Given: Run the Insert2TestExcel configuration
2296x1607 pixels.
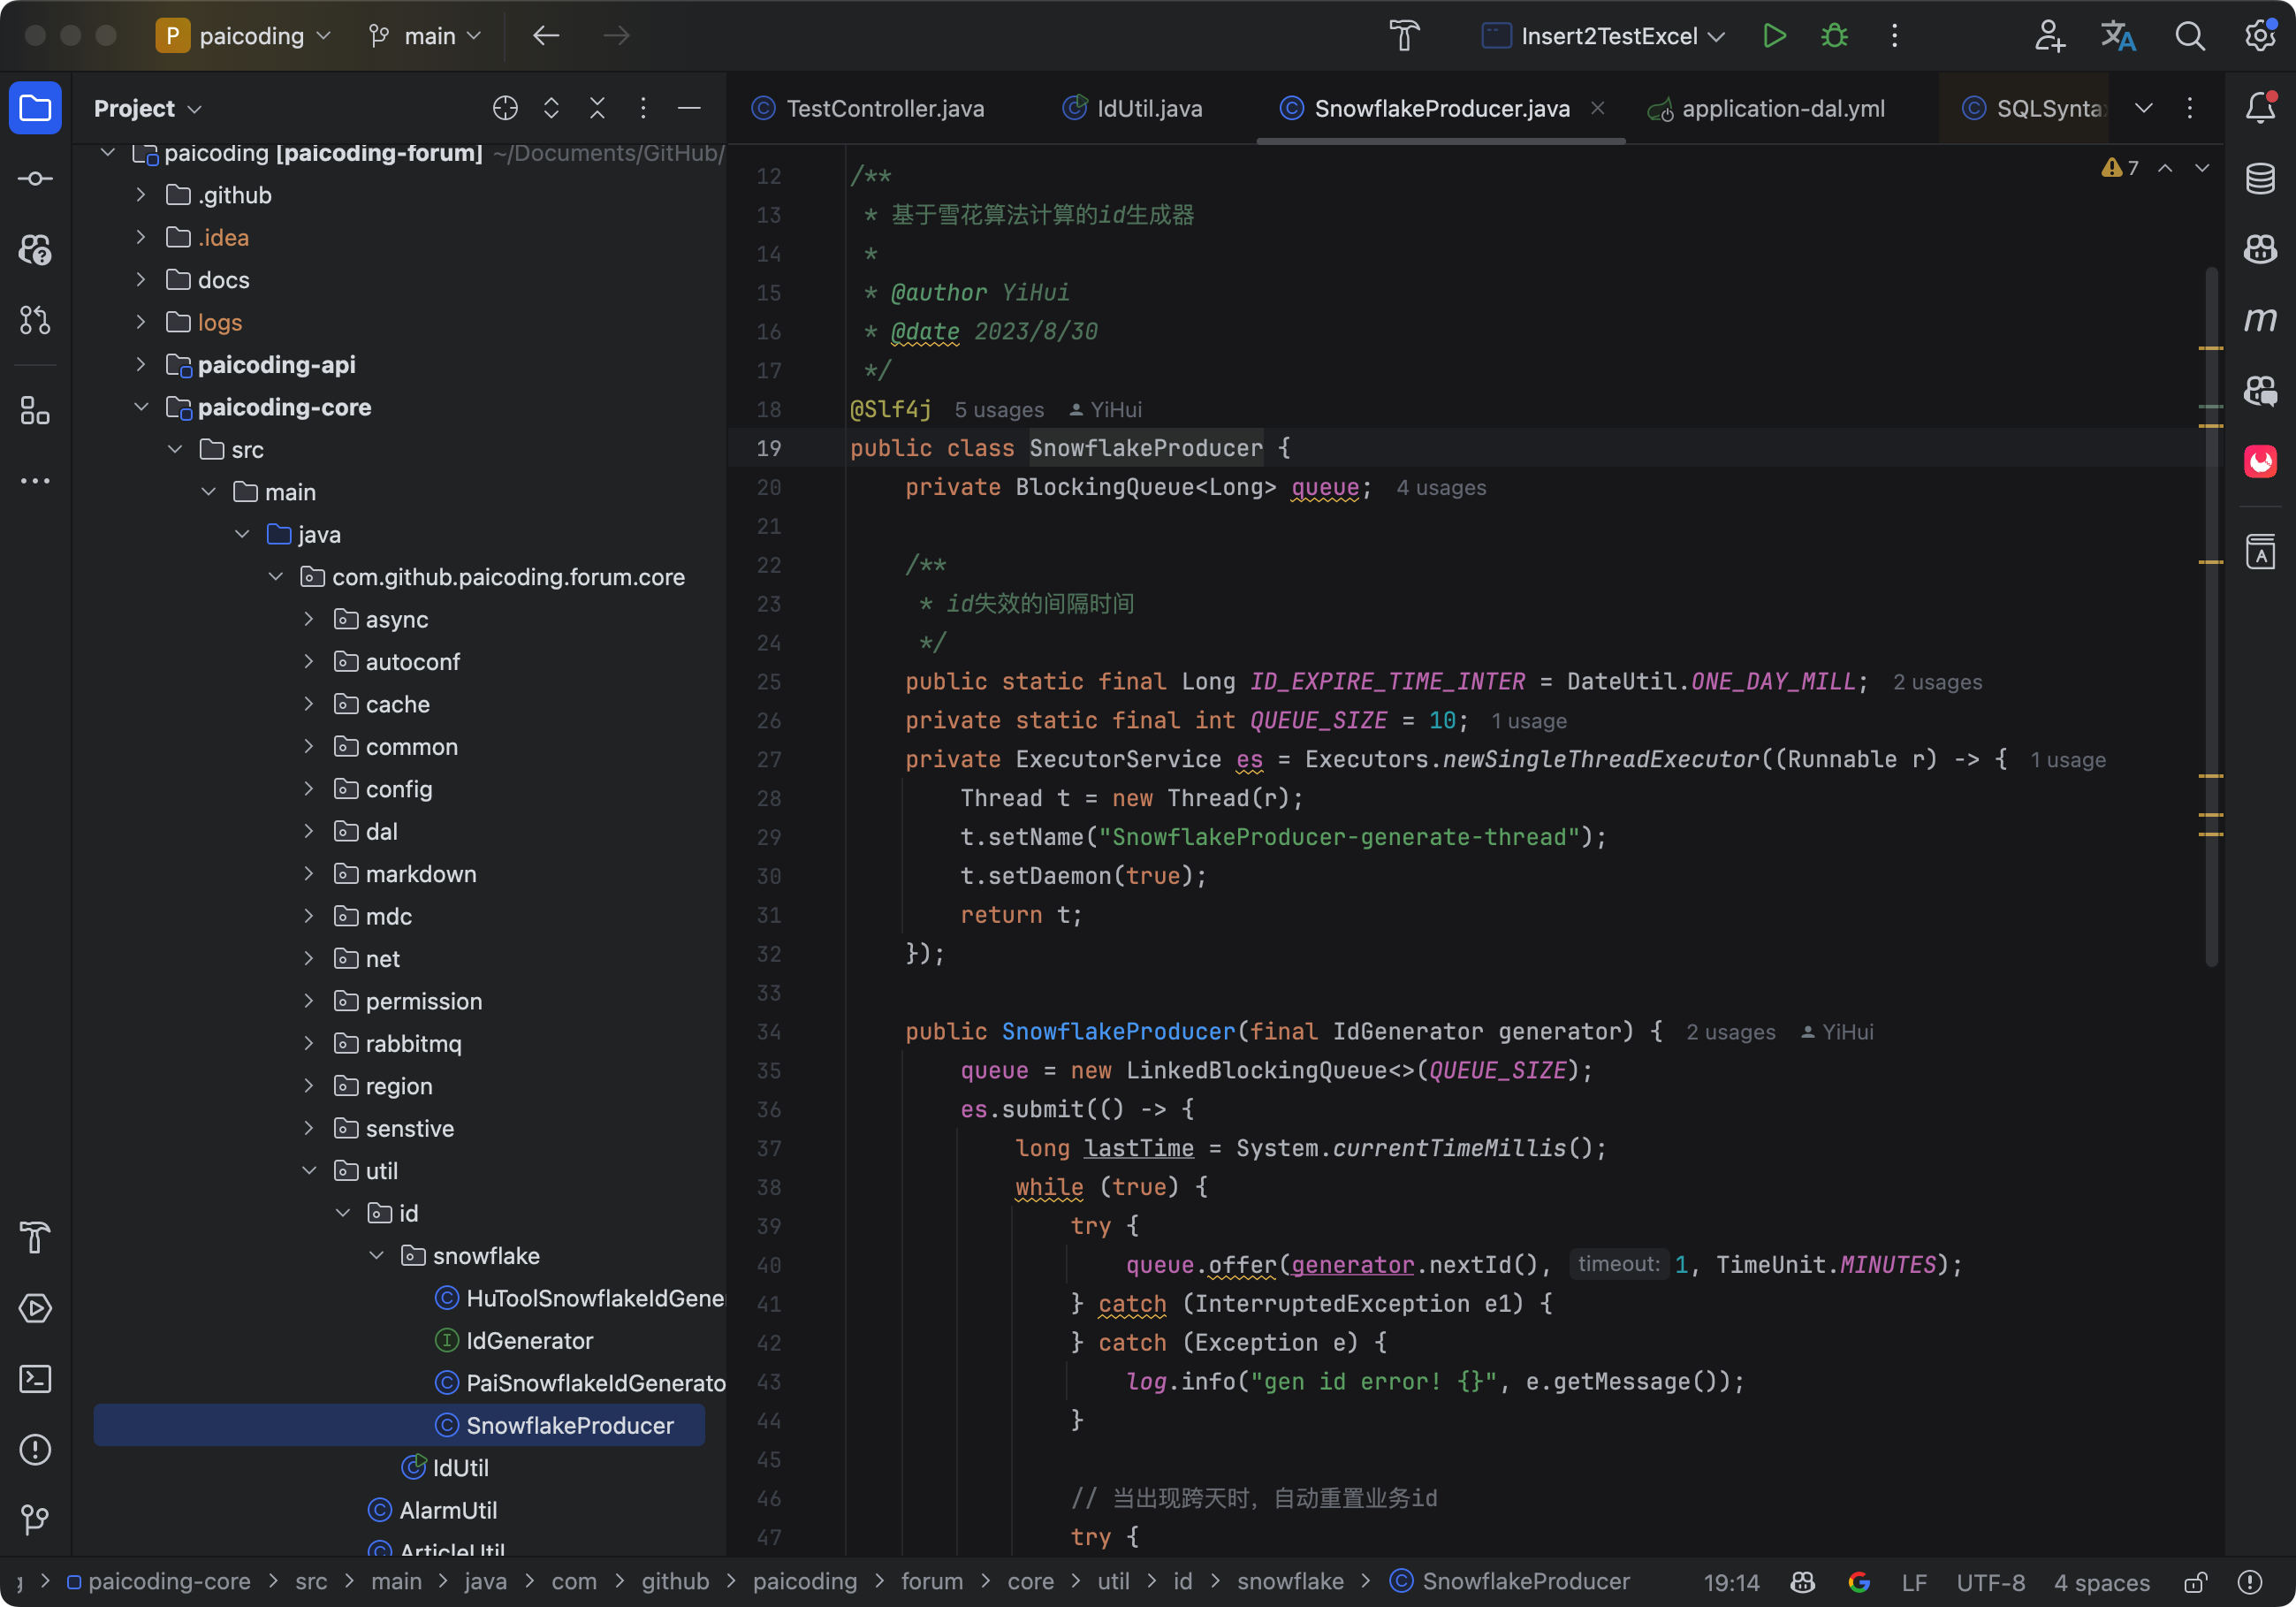Looking at the screenshot, I should [1773, 36].
